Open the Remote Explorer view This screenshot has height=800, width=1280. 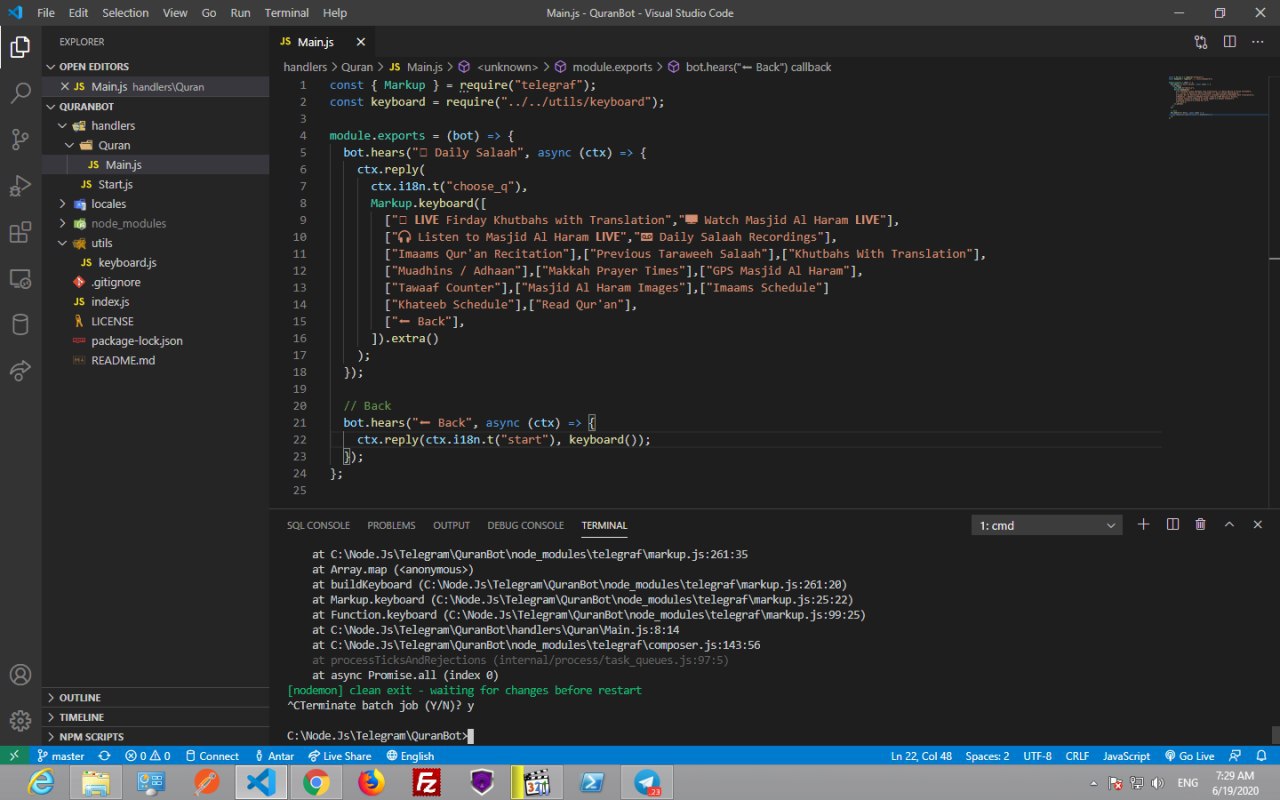[20, 278]
